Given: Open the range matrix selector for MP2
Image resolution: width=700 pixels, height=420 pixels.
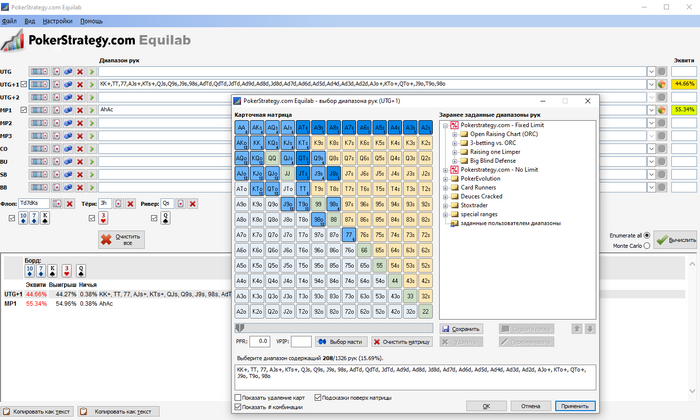Looking at the screenshot, I should 39,123.
